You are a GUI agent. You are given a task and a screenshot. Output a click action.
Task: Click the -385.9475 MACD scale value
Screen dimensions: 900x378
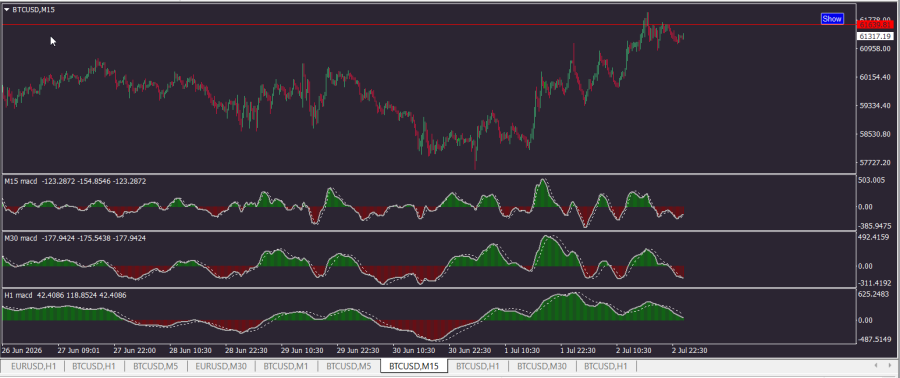coord(875,226)
